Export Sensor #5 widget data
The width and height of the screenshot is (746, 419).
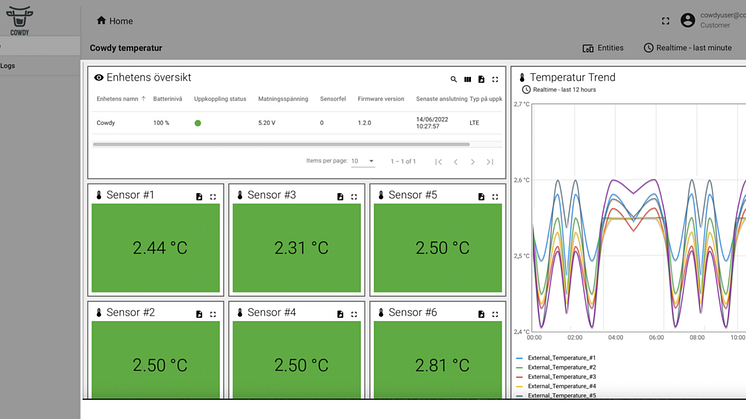481,197
